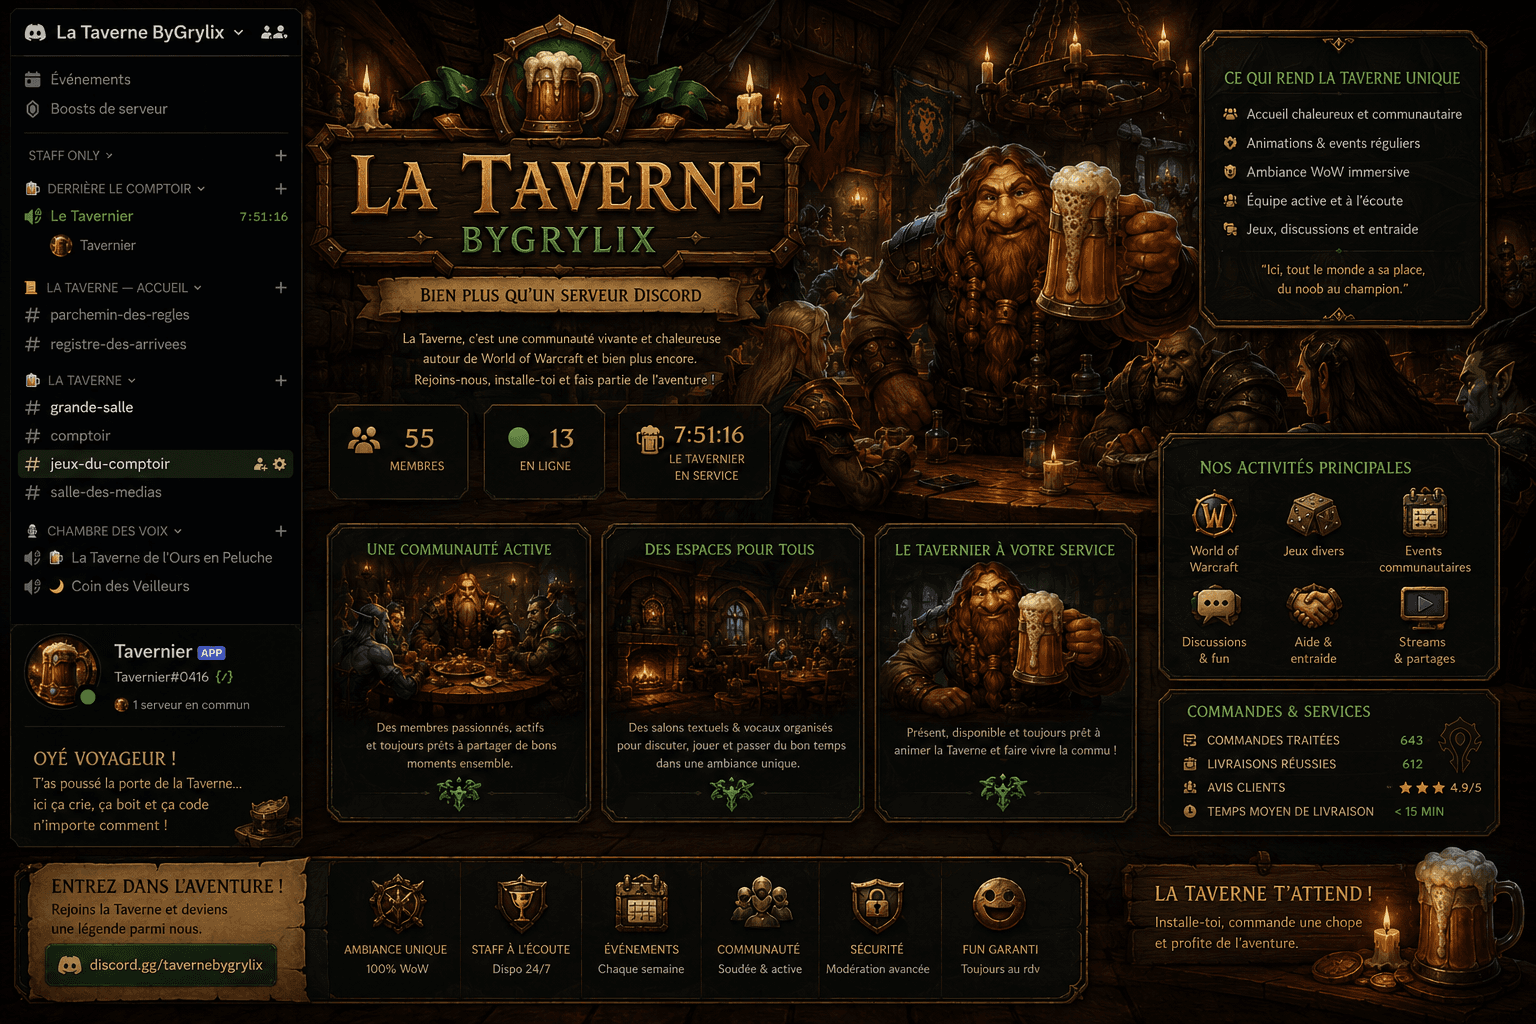The image size is (1536, 1024).
Task: Invite people to jeux-du-comptoir
Action: point(260,464)
